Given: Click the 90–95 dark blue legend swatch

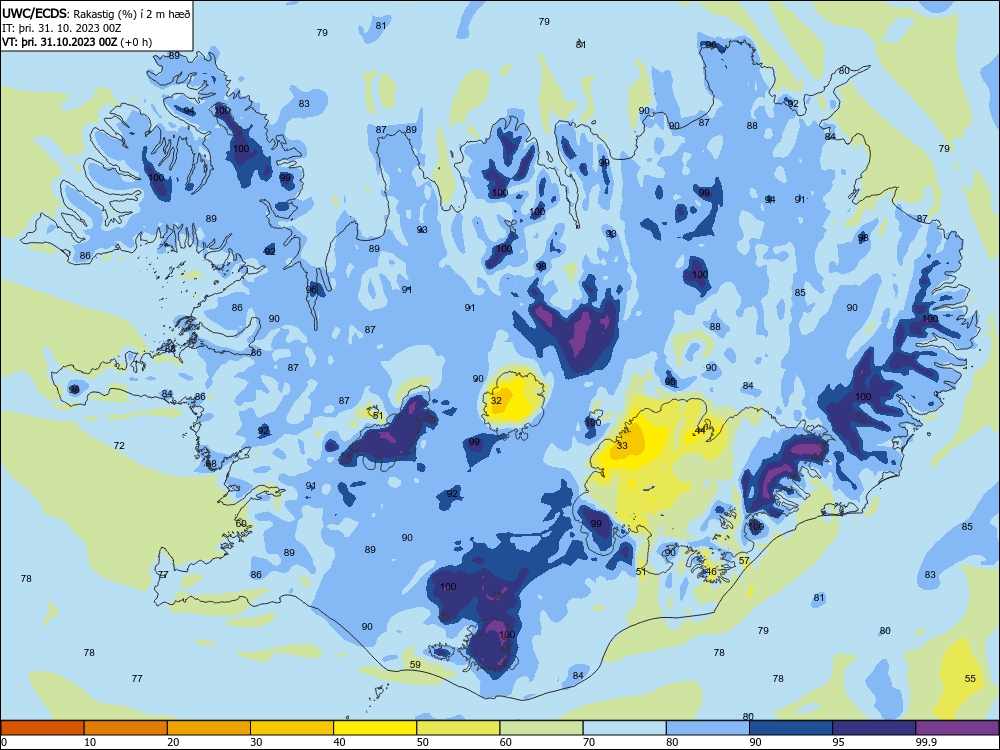Looking at the screenshot, I should (791, 728).
